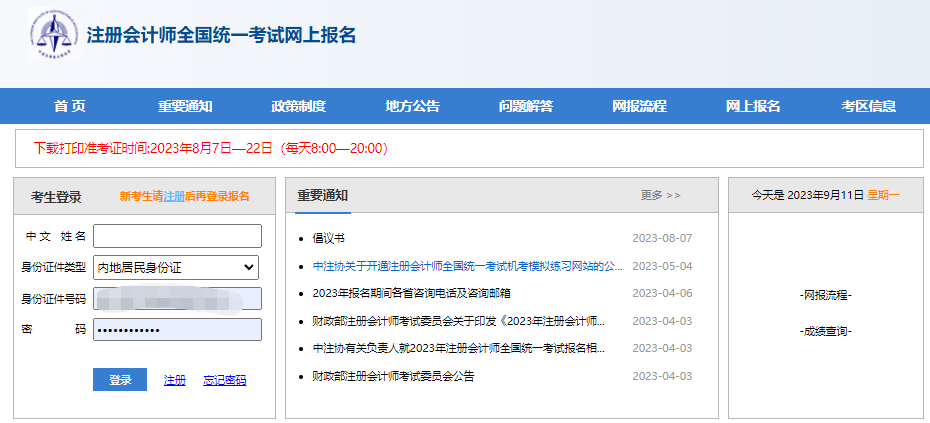930x423 pixels.
Task: Focus the 身份证件号码 input field
Action: (177, 298)
